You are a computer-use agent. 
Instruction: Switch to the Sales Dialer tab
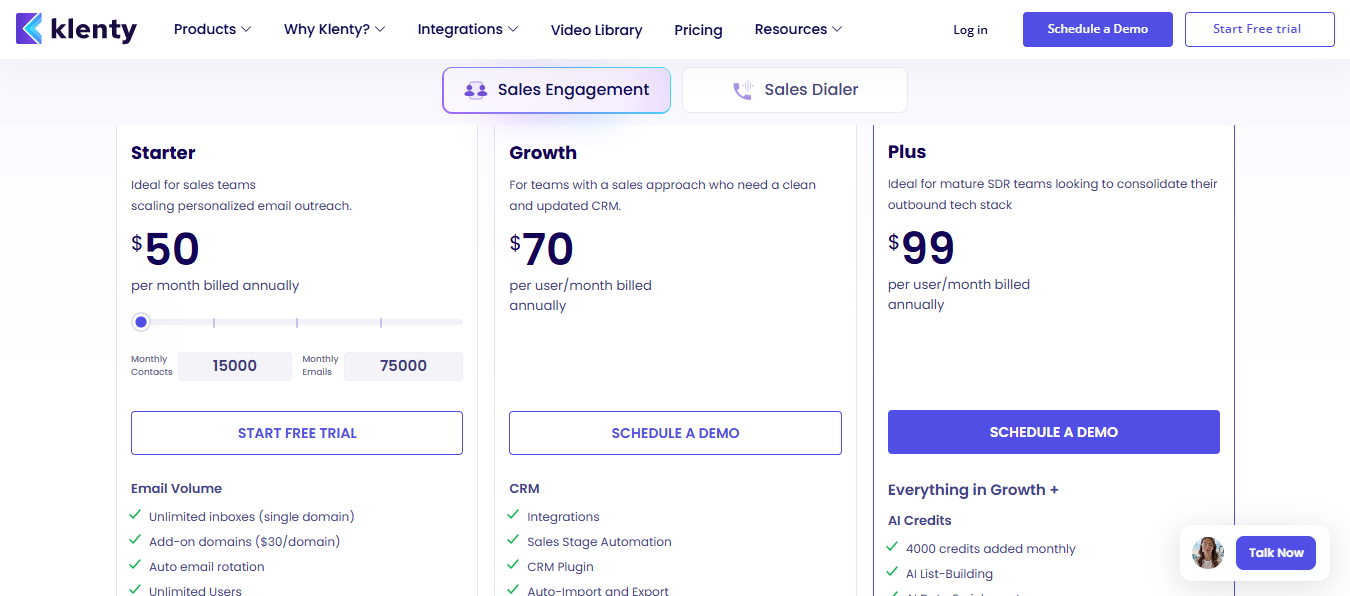pyautogui.click(x=795, y=90)
